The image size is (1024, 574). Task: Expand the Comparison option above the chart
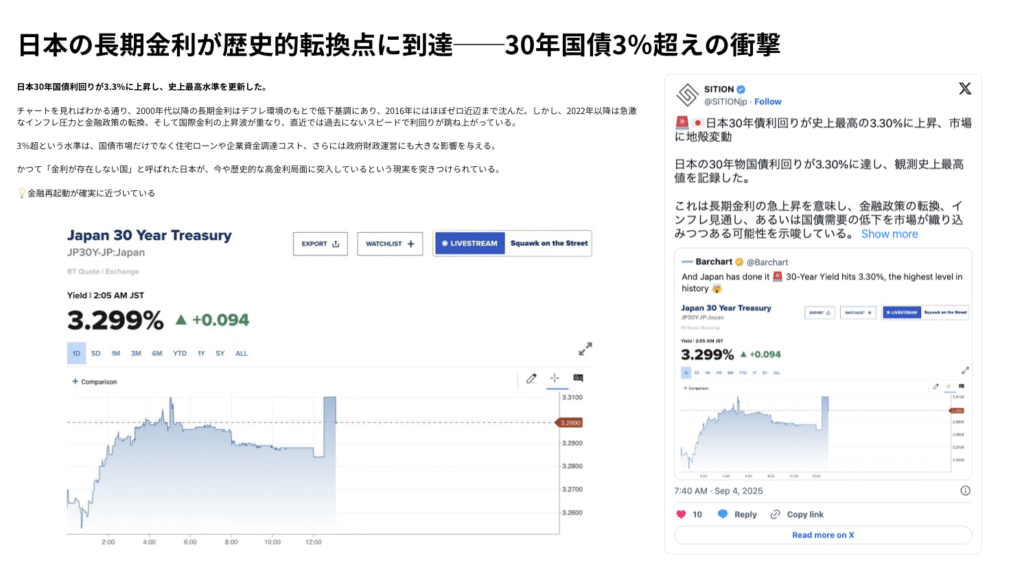click(94, 381)
